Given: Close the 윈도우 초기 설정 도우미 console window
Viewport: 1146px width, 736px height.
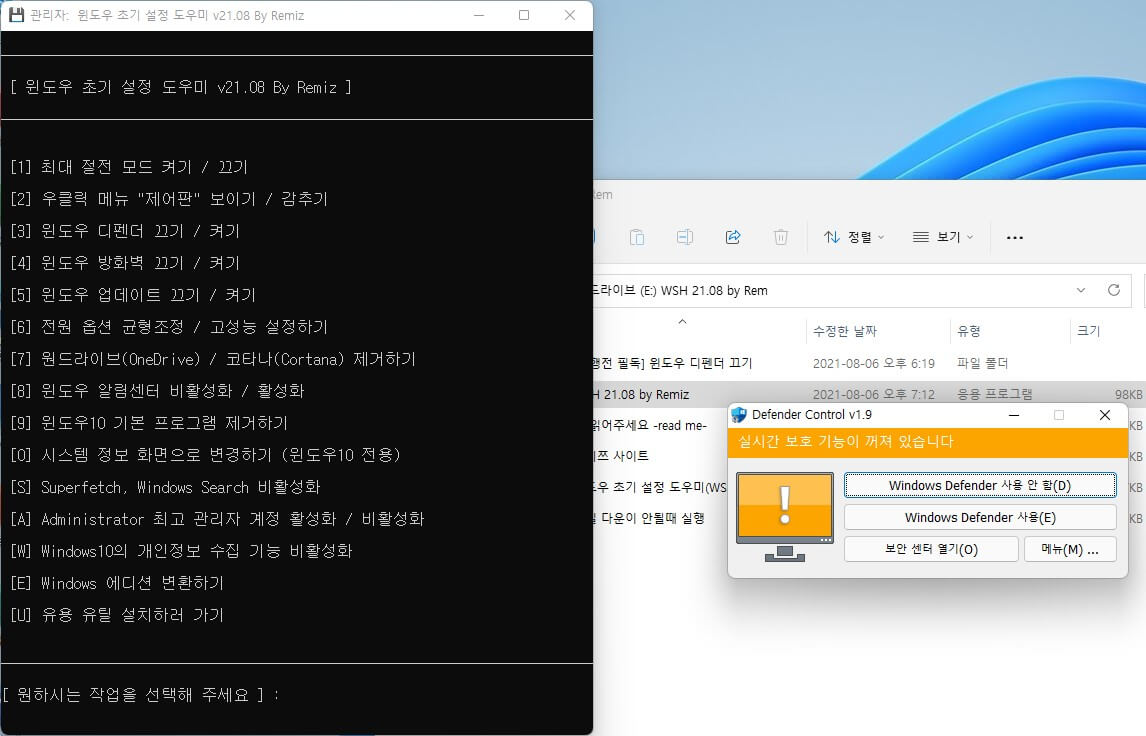Looking at the screenshot, I should (570, 15).
